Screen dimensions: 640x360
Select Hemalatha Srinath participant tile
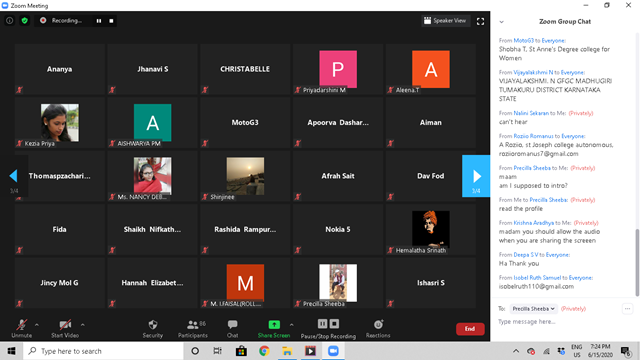(x=431, y=229)
